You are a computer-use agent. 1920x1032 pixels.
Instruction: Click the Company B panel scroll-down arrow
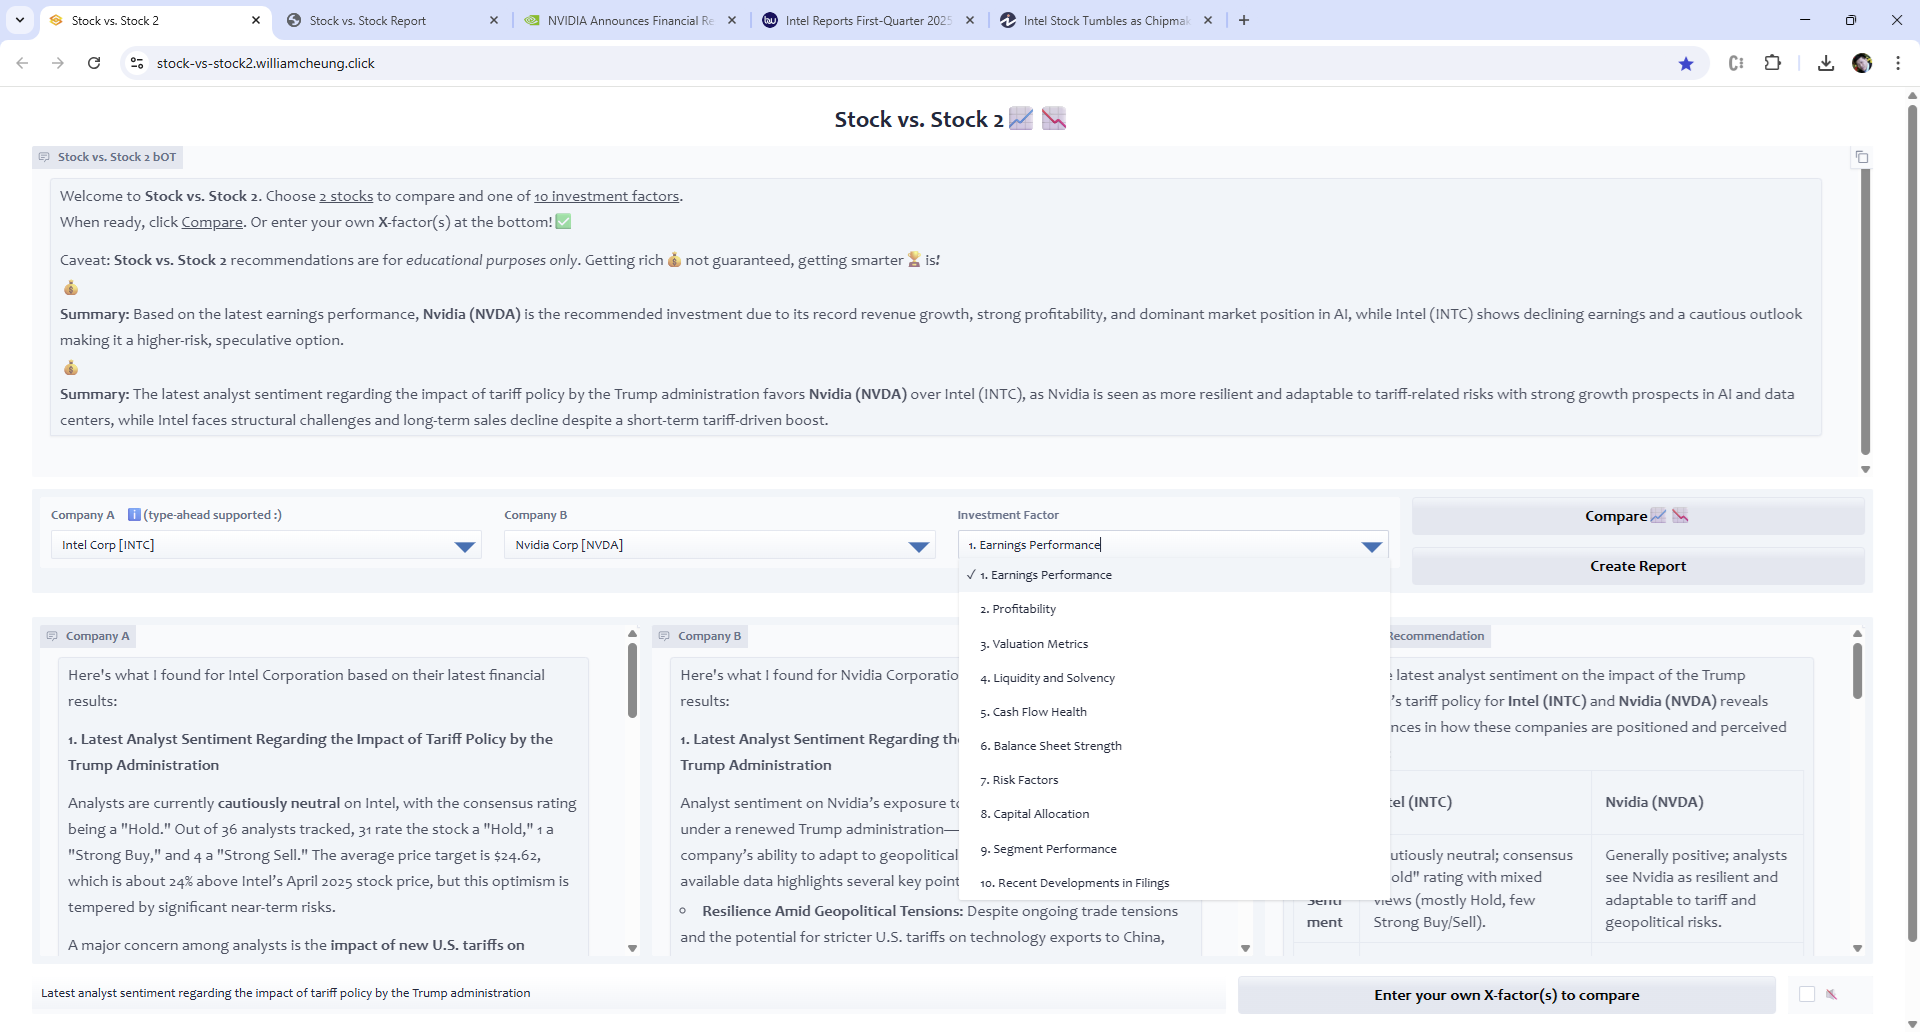(x=1245, y=948)
